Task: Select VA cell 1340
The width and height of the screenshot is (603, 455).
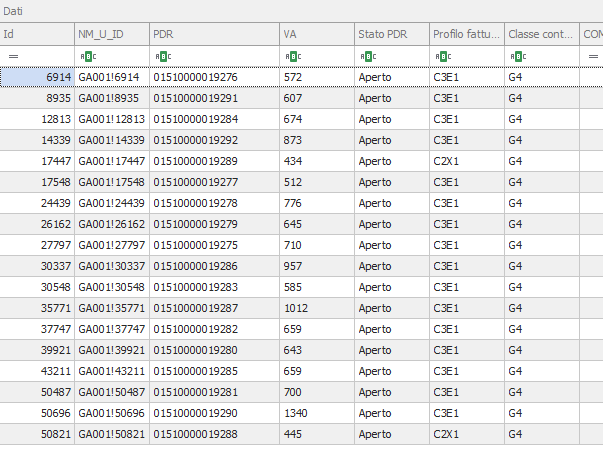Action: (317, 413)
